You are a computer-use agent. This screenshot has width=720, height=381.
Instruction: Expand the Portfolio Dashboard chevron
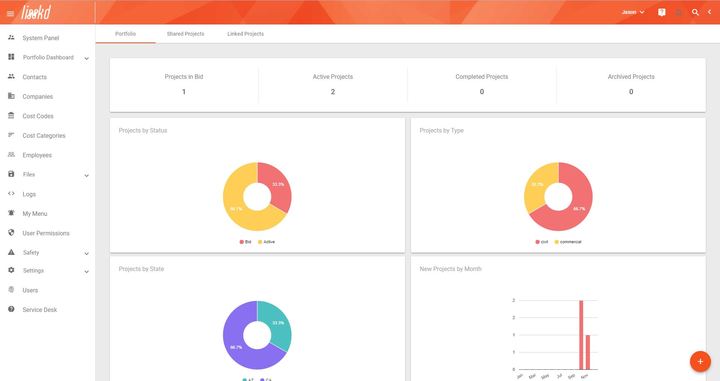(x=86, y=58)
